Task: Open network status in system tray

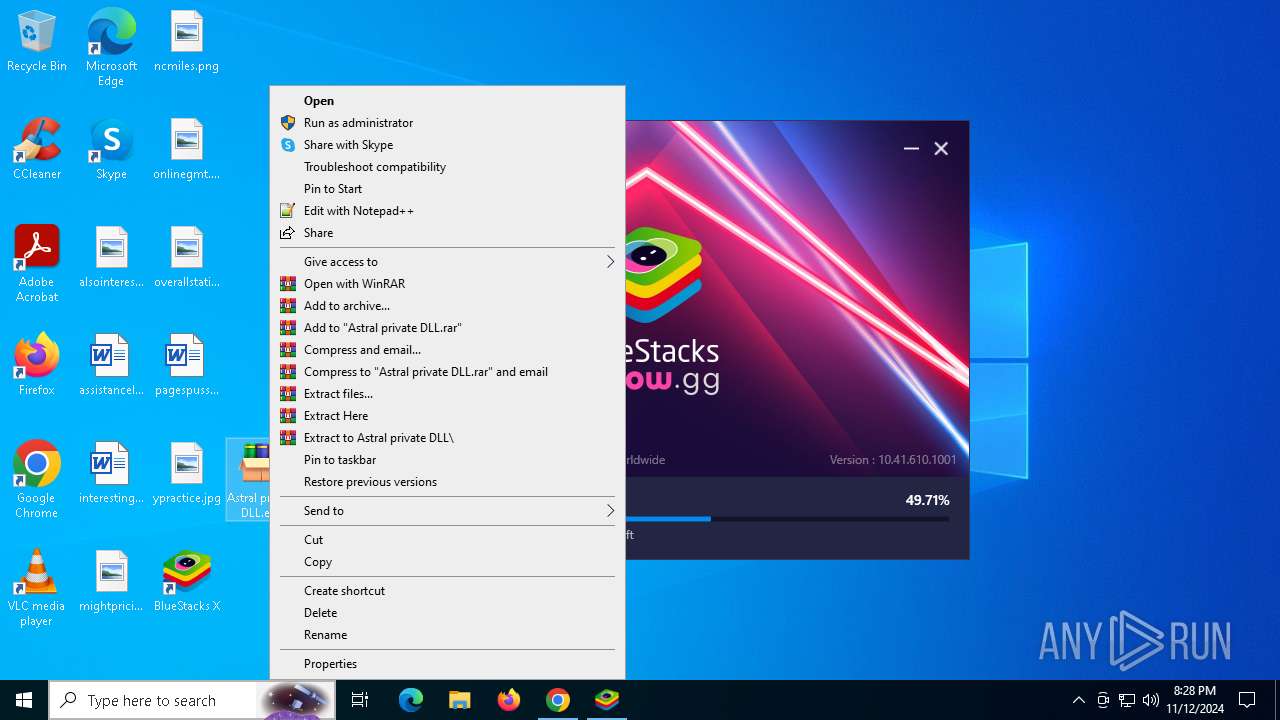Action: 1127,700
